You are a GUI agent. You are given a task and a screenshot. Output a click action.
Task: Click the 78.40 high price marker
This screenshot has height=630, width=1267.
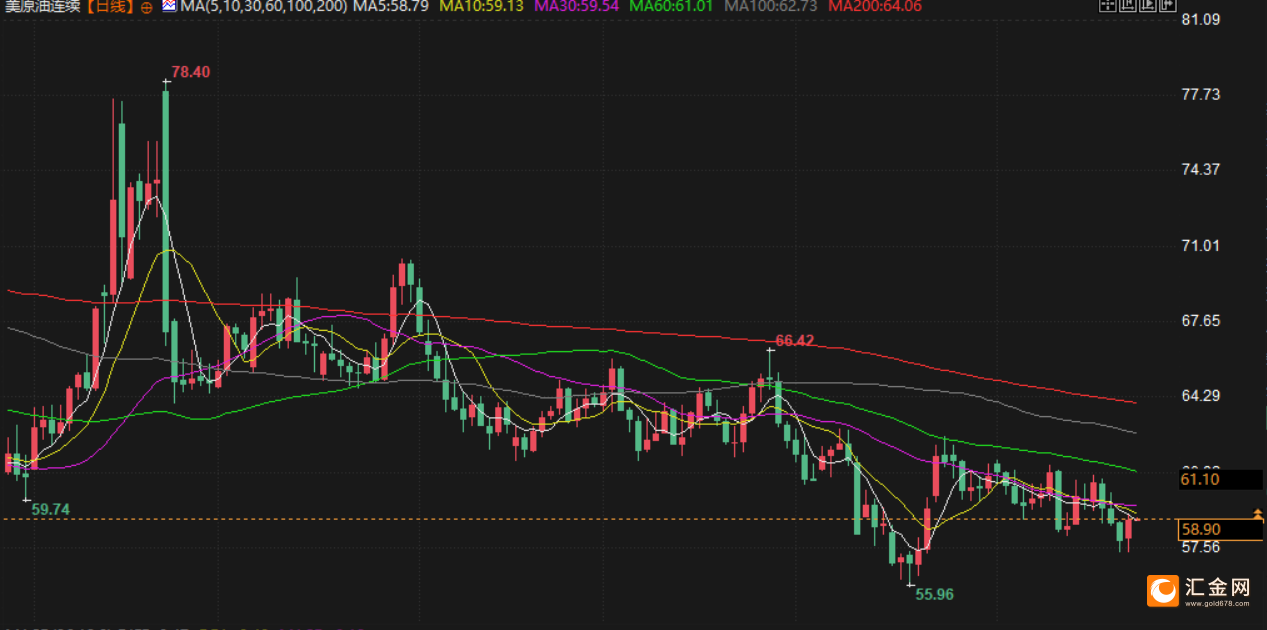[191, 72]
